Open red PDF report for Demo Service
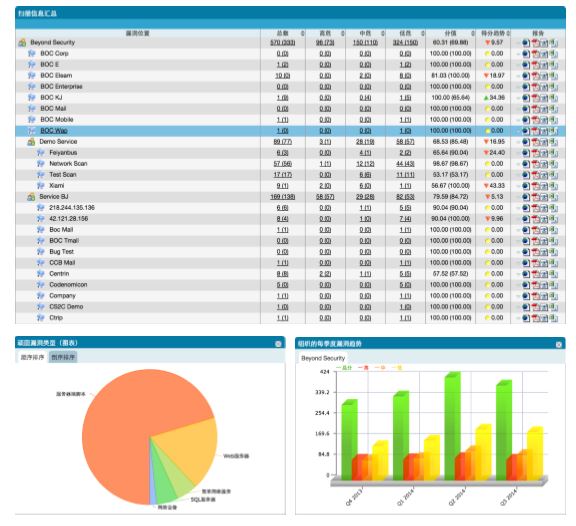576x526 pixels. coord(536,142)
